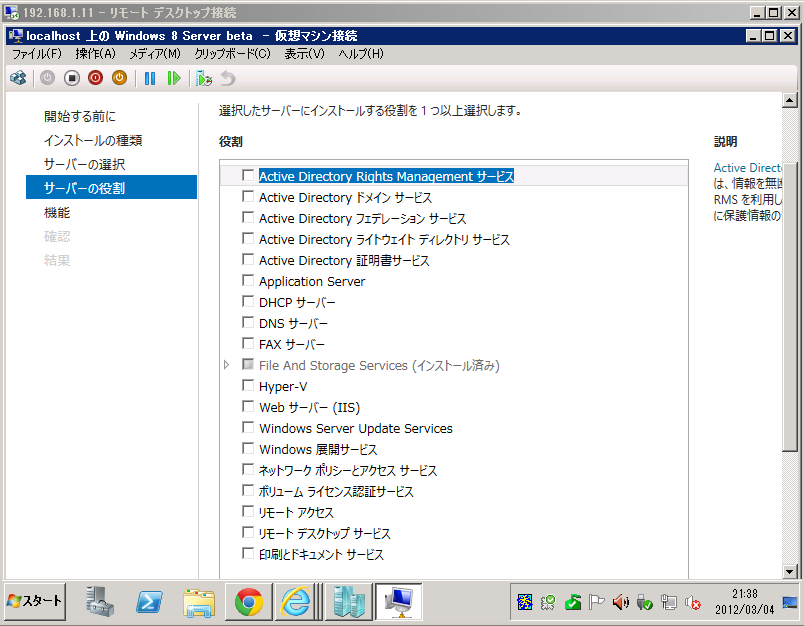804x626 pixels.
Task: Click the black Turn Off VM icon
Action: click(71, 78)
